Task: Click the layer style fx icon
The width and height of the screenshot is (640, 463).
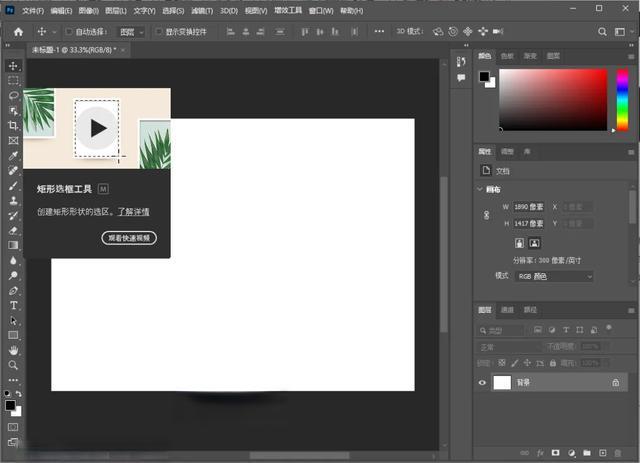Action: [539, 453]
